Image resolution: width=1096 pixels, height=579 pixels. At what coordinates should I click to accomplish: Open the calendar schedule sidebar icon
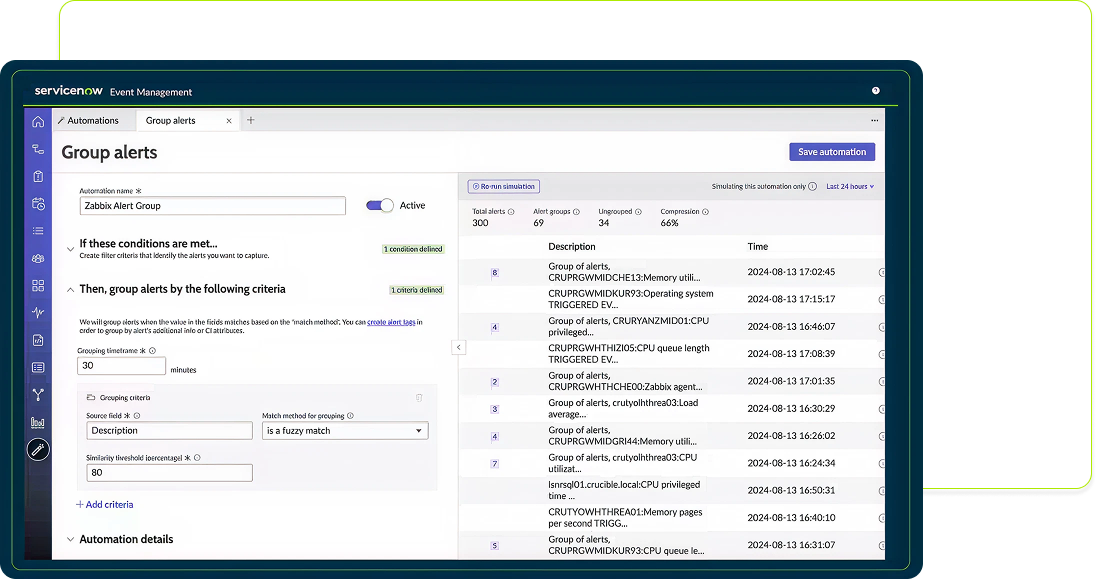(x=38, y=204)
